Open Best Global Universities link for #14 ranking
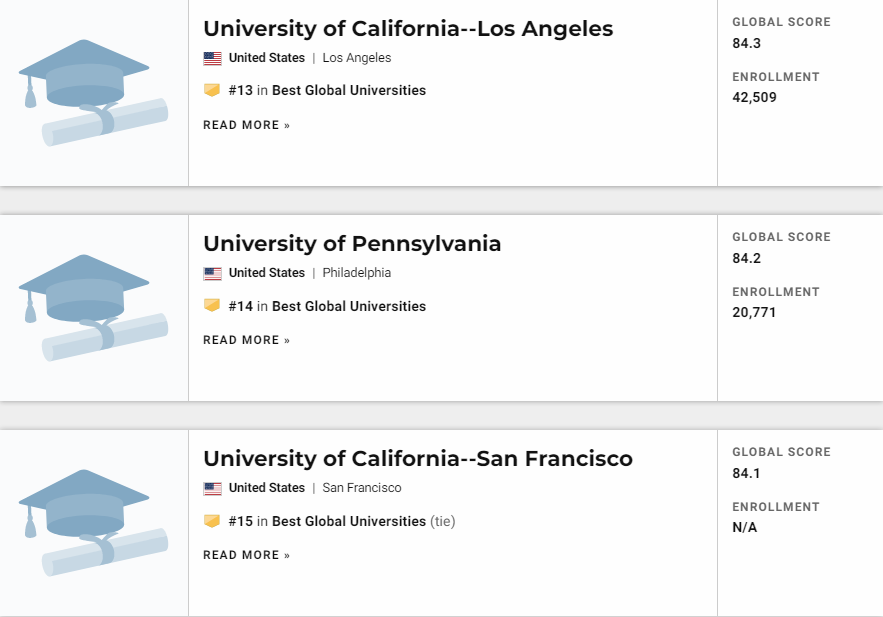Image resolution: width=883 pixels, height=617 pixels. [349, 306]
